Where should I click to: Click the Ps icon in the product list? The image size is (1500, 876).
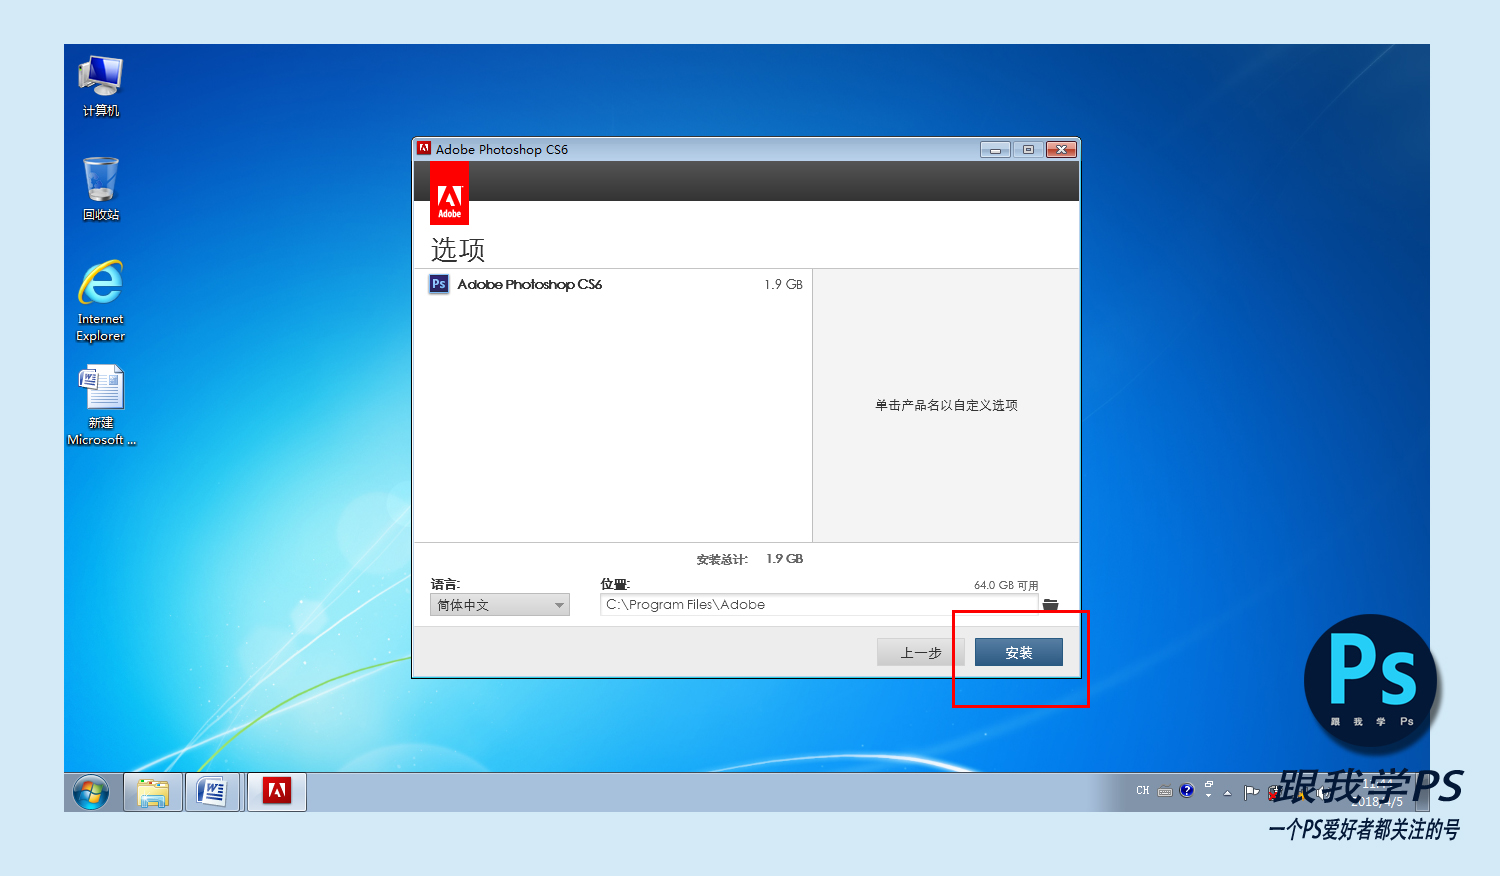pyautogui.click(x=439, y=284)
